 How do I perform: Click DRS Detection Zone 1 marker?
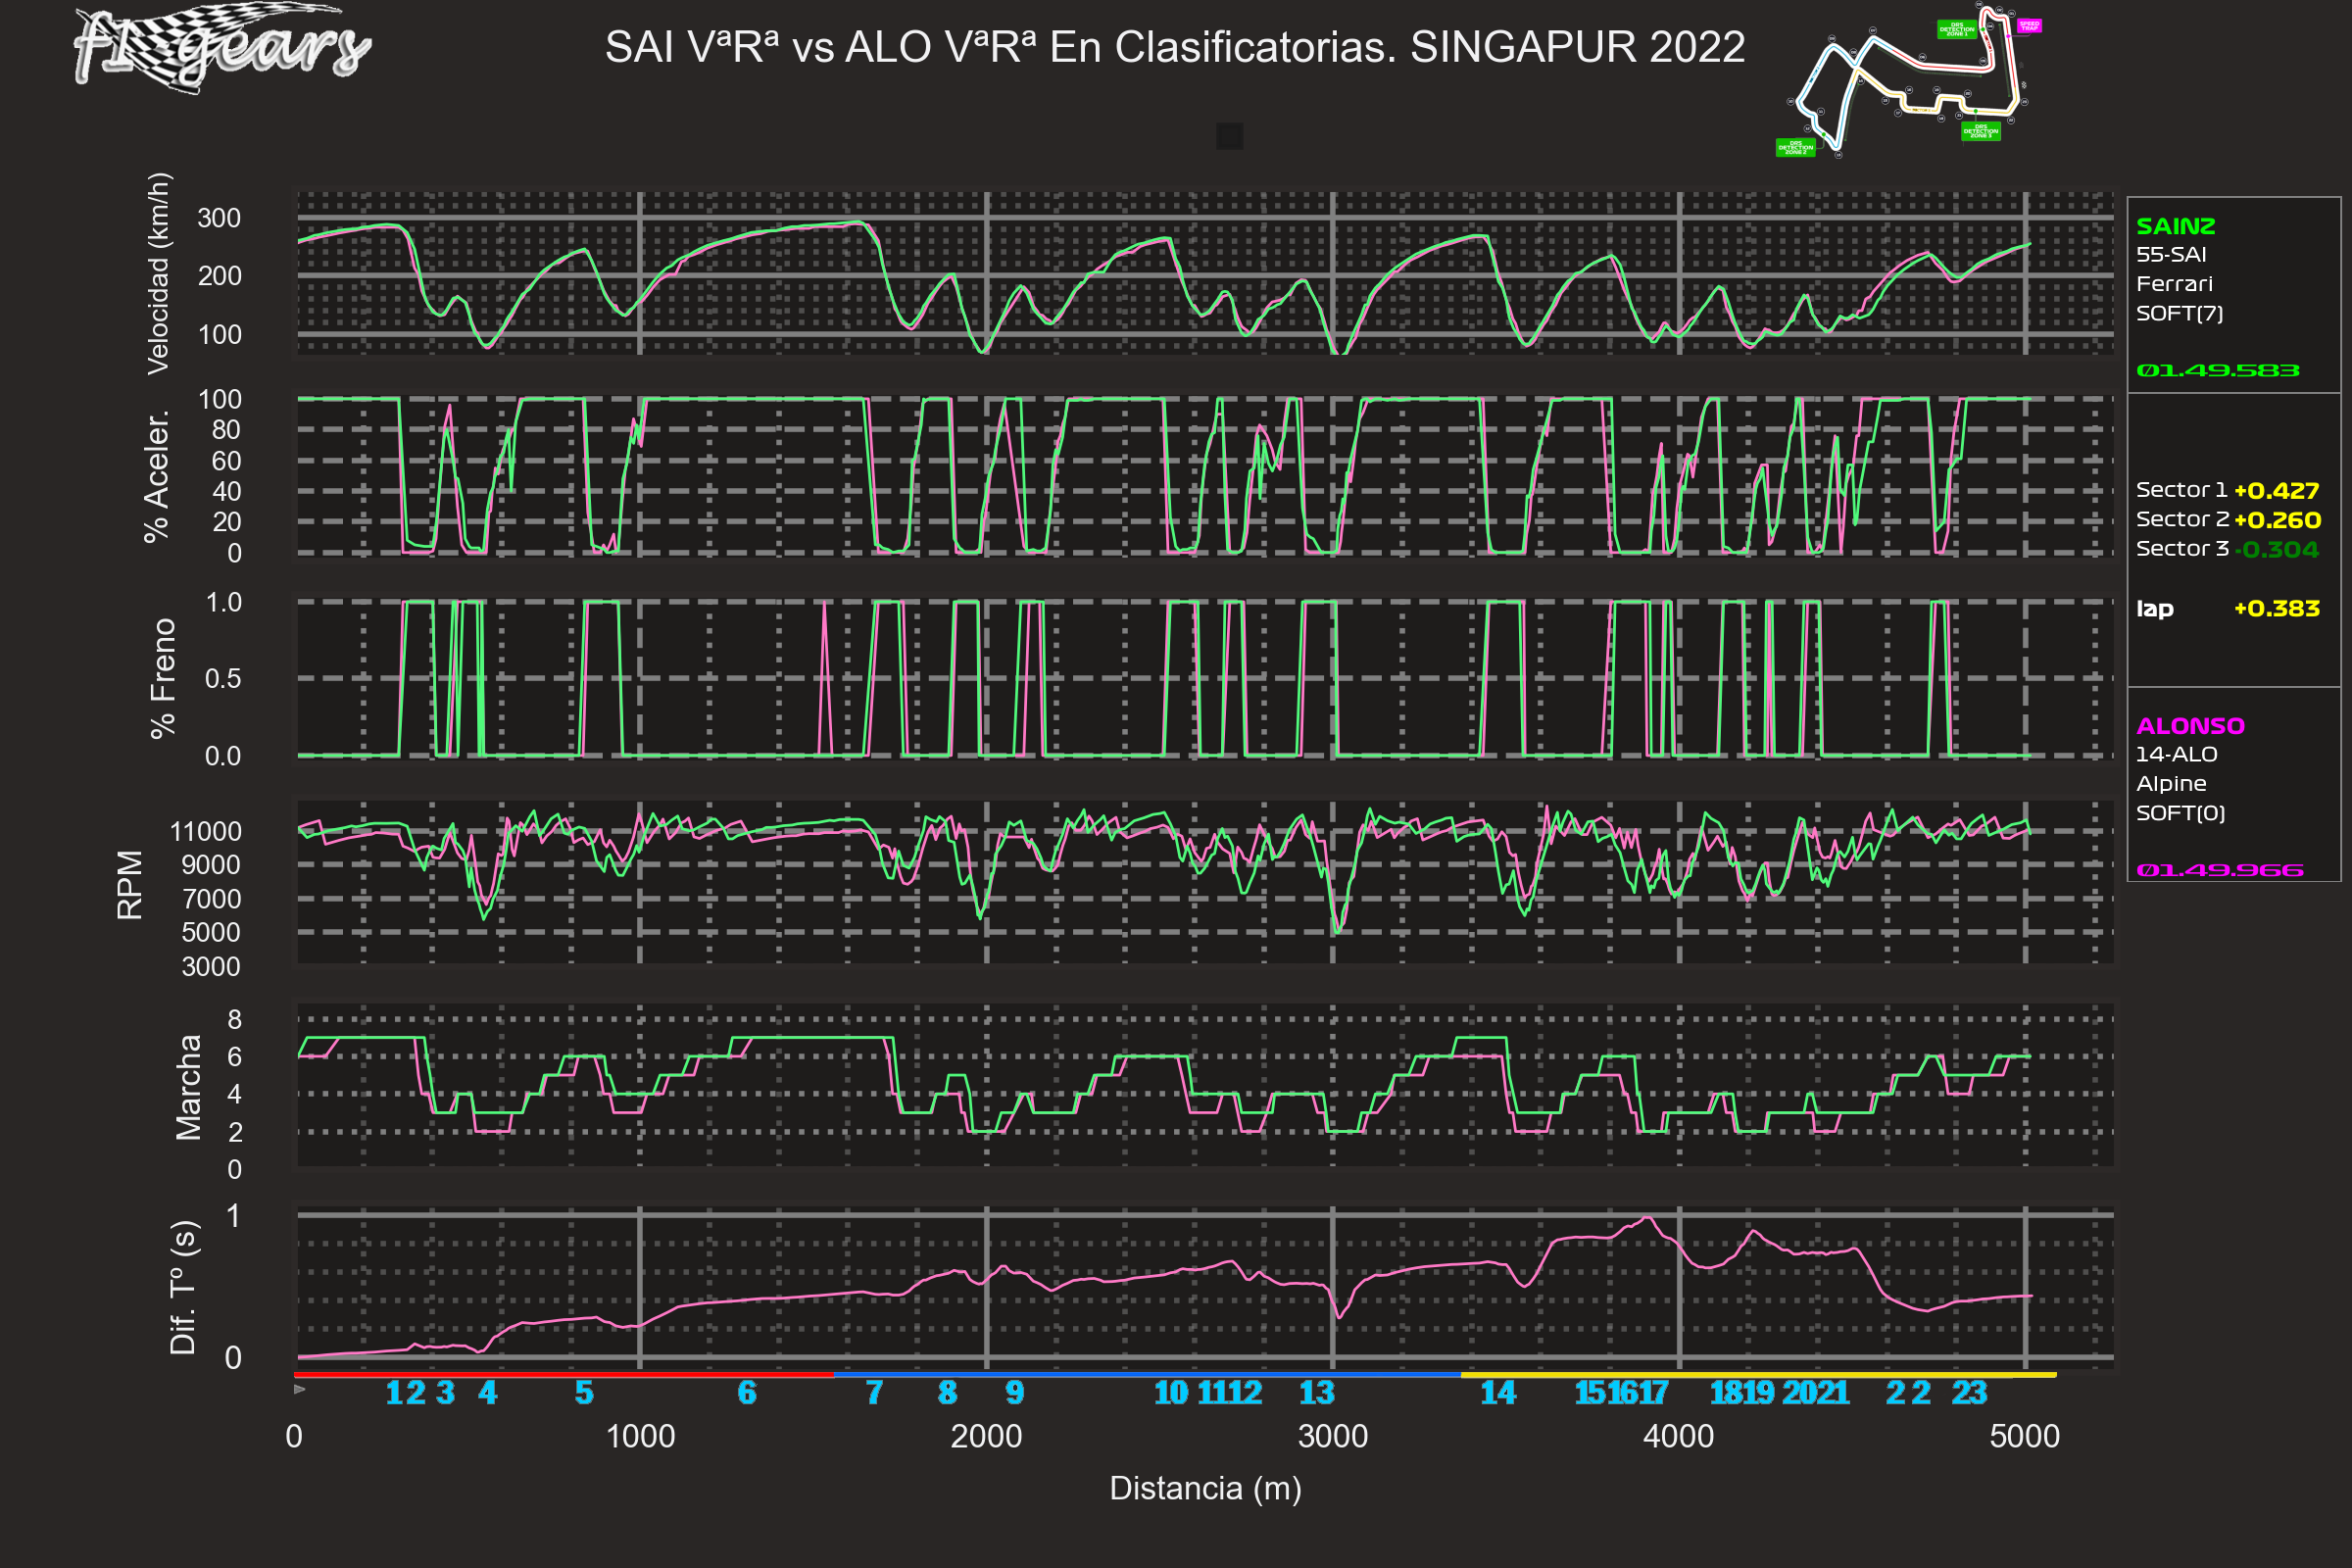1956,30
